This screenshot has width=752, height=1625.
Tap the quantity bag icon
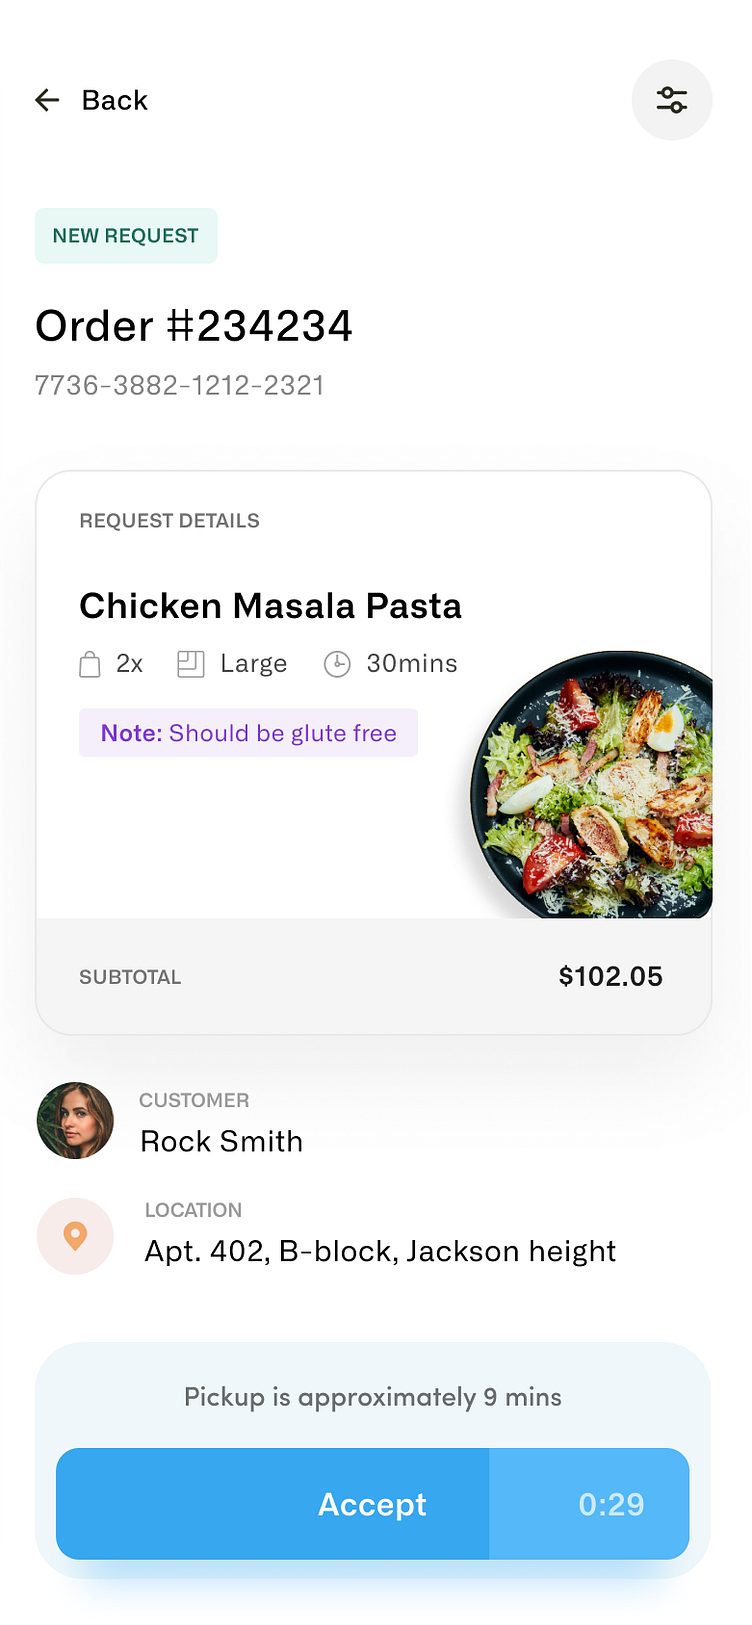90,664
